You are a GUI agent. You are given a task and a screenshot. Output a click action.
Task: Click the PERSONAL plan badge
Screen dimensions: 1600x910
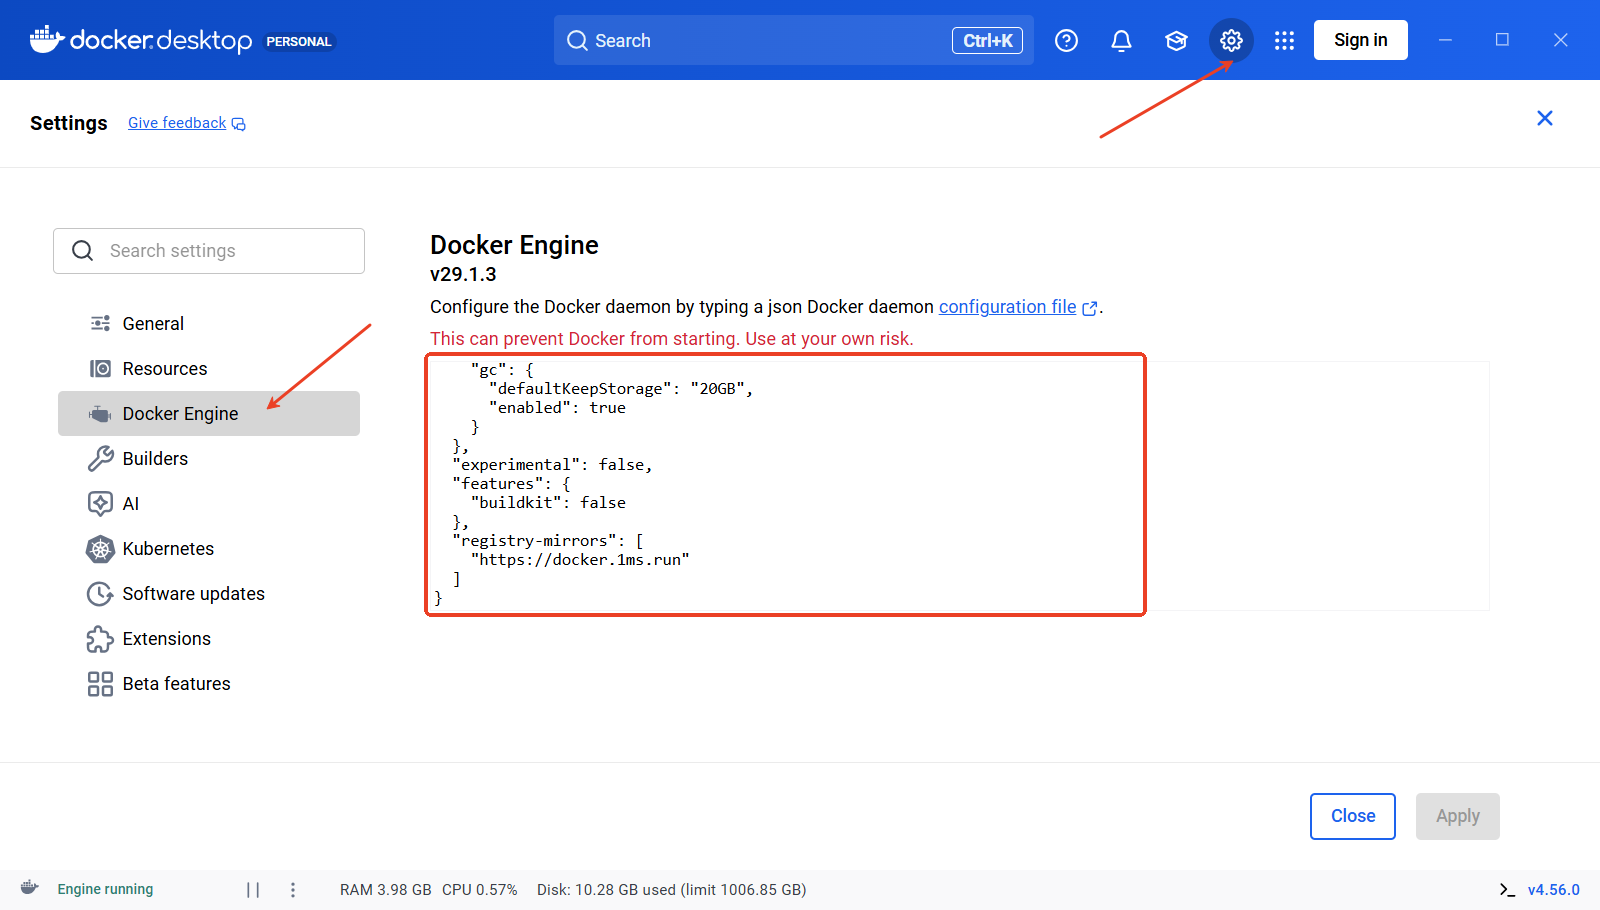(x=298, y=41)
